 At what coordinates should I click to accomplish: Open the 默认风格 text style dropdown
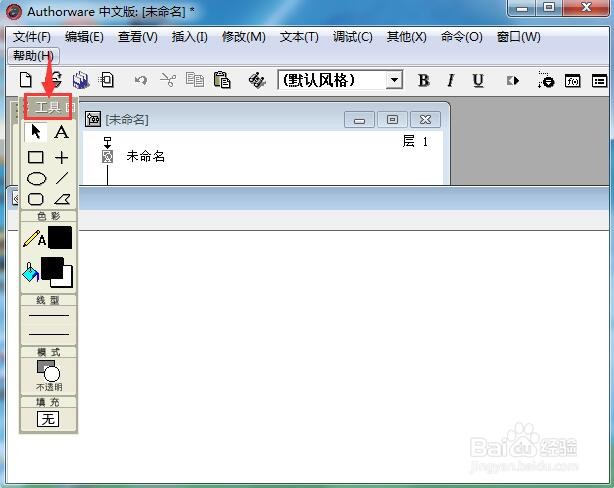[x=394, y=80]
